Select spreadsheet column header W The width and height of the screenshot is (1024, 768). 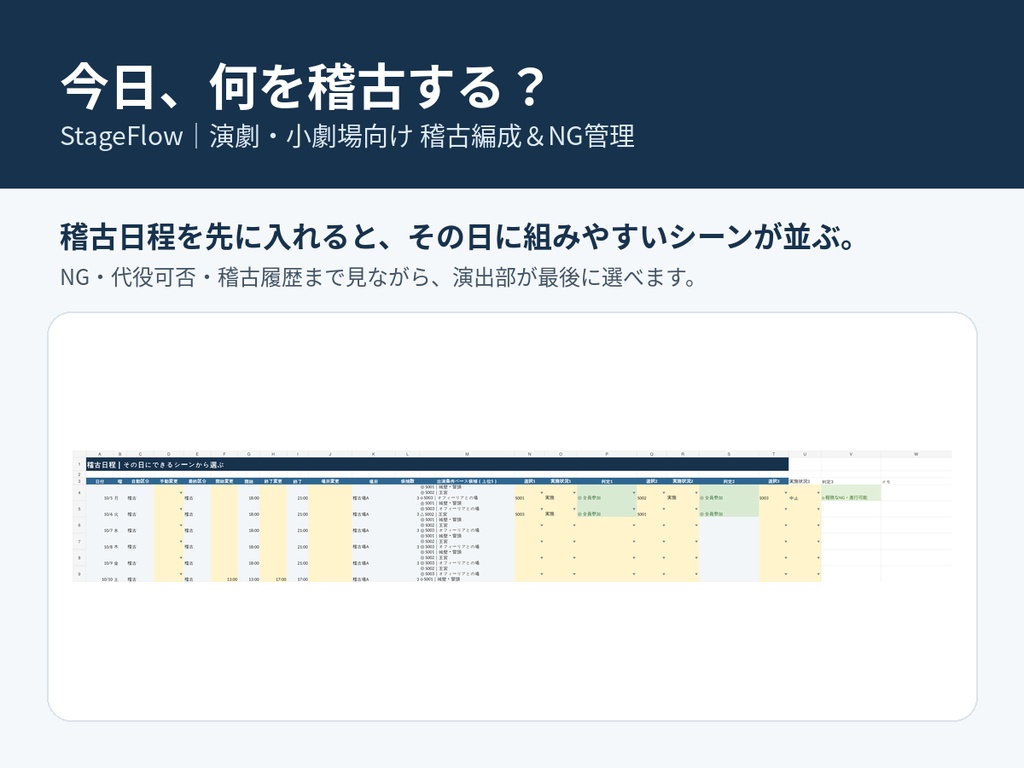(916, 454)
